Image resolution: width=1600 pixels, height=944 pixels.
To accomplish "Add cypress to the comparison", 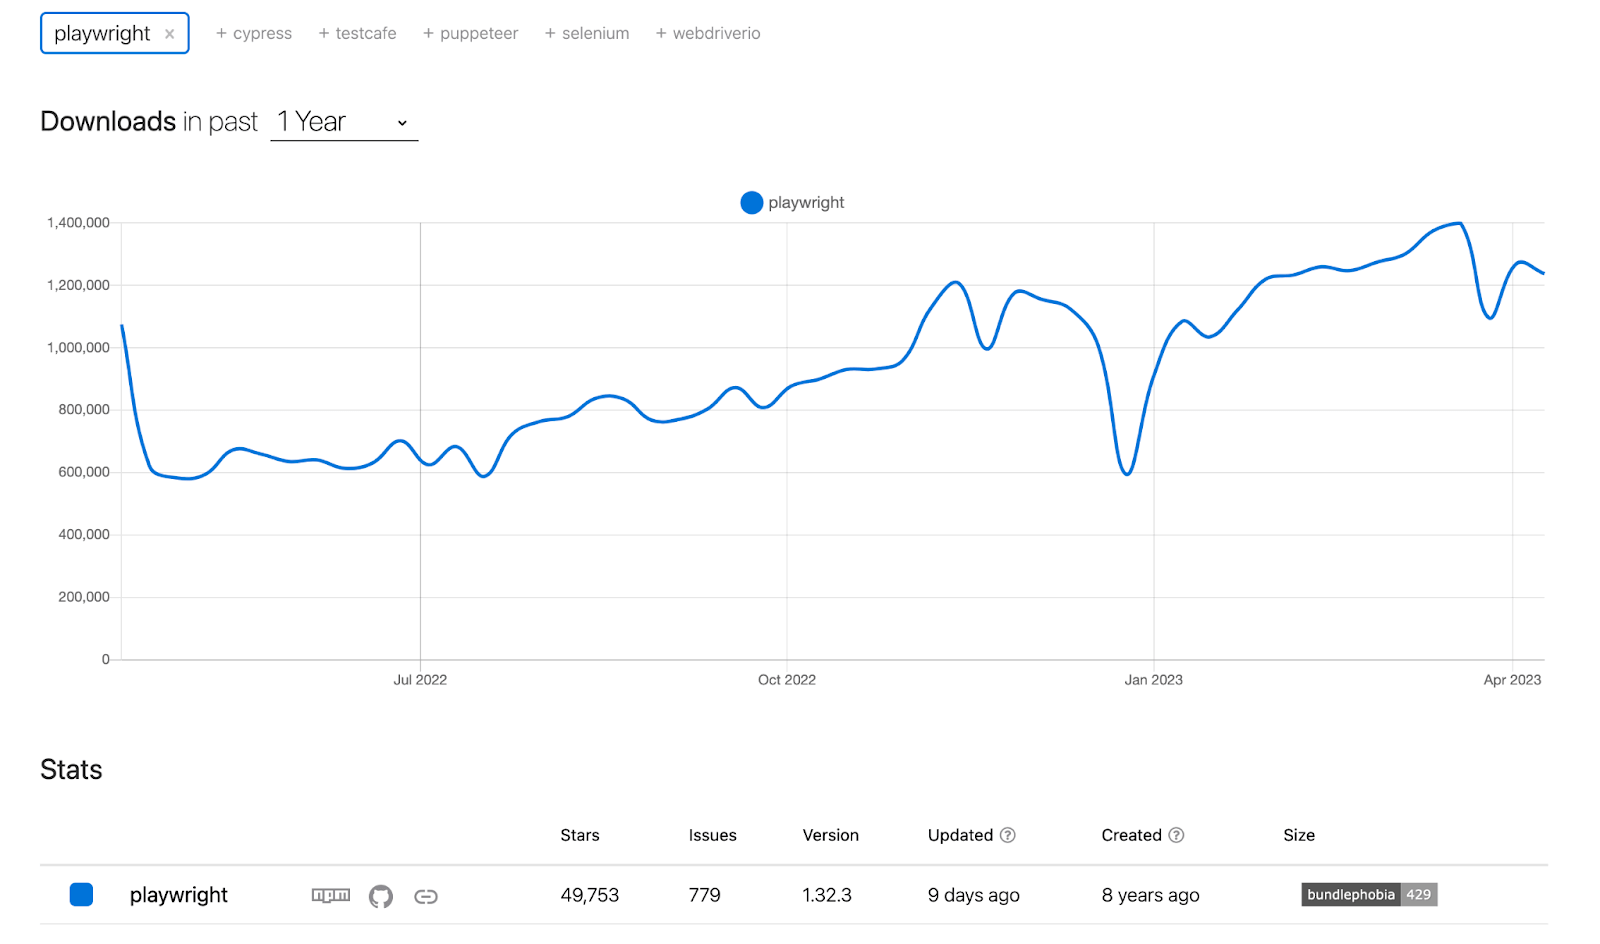I will (x=254, y=33).
